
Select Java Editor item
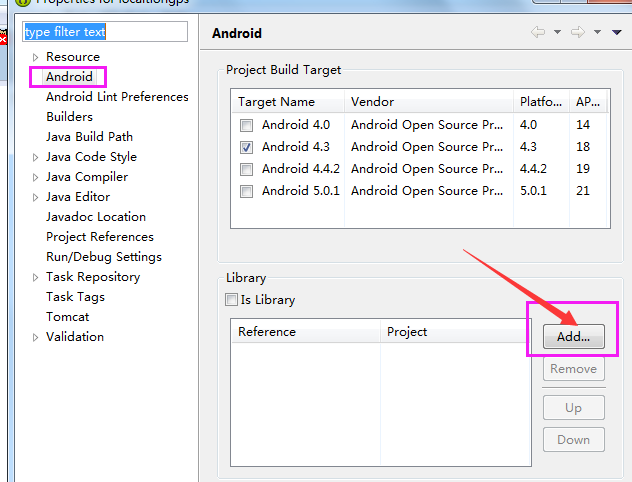pos(78,197)
